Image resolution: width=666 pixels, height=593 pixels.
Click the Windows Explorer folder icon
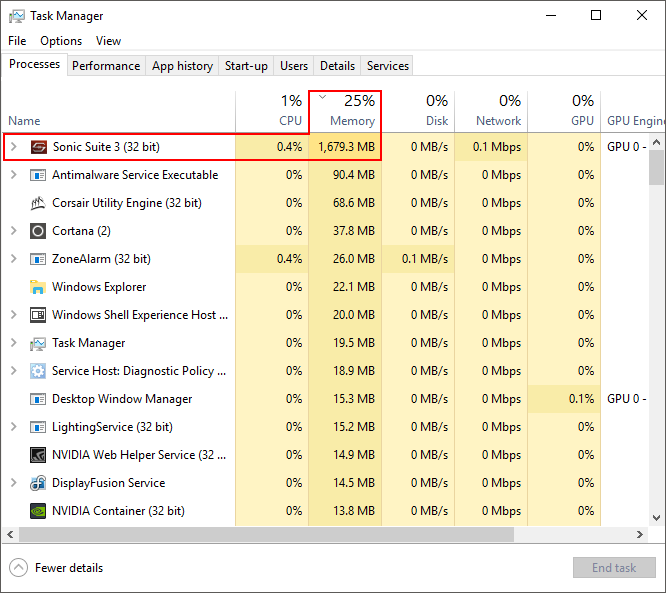38,287
